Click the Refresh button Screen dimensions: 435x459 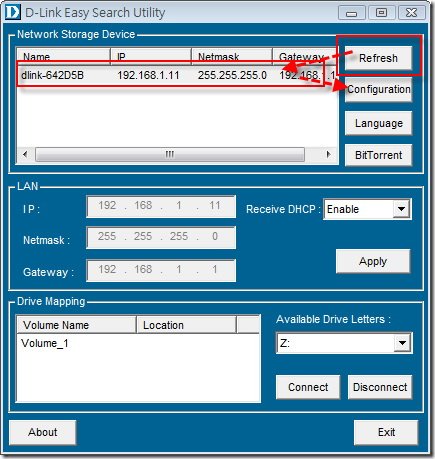coord(378,58)
